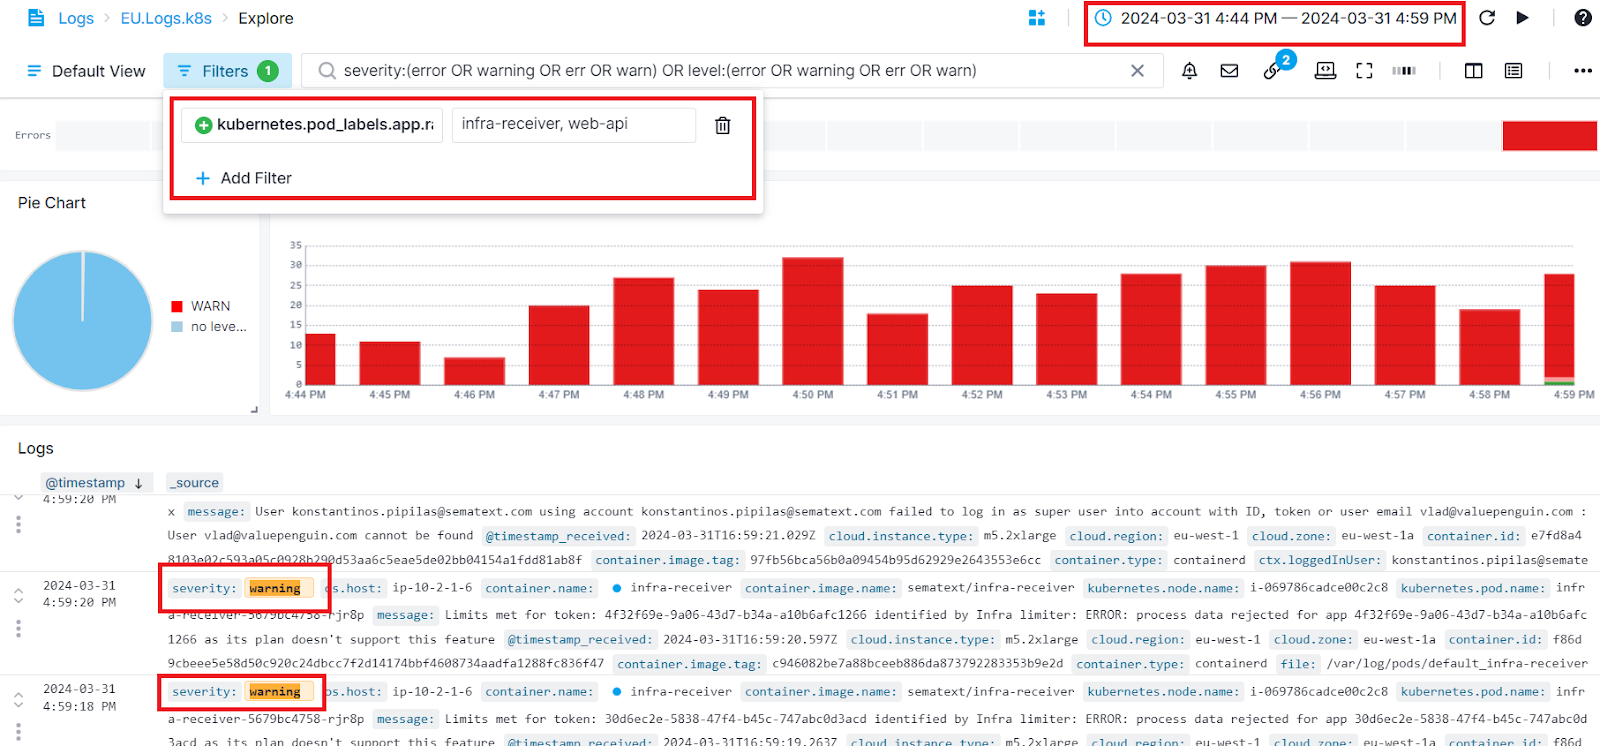
Task: Open the dashboard grid icon near time picker
Action: pos(1037,18)
